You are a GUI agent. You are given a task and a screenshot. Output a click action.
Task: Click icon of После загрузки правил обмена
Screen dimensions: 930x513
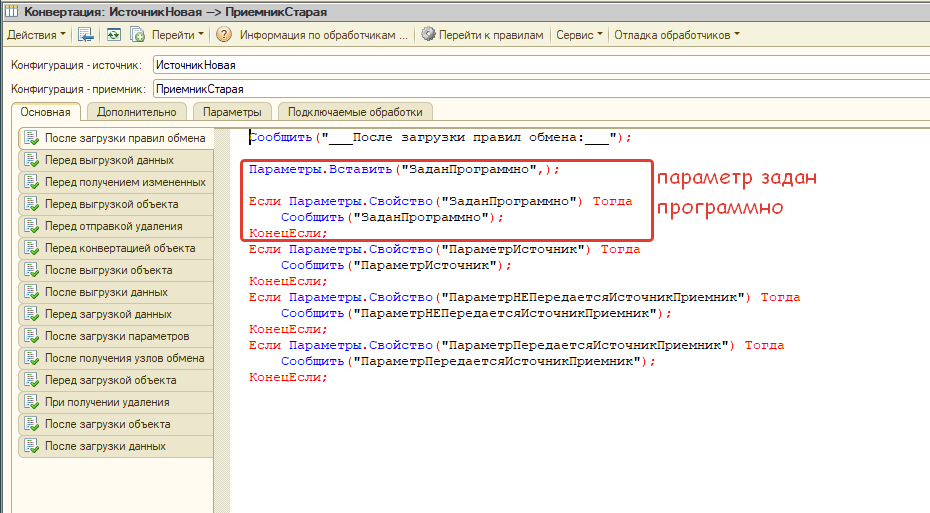click(31, 138)
